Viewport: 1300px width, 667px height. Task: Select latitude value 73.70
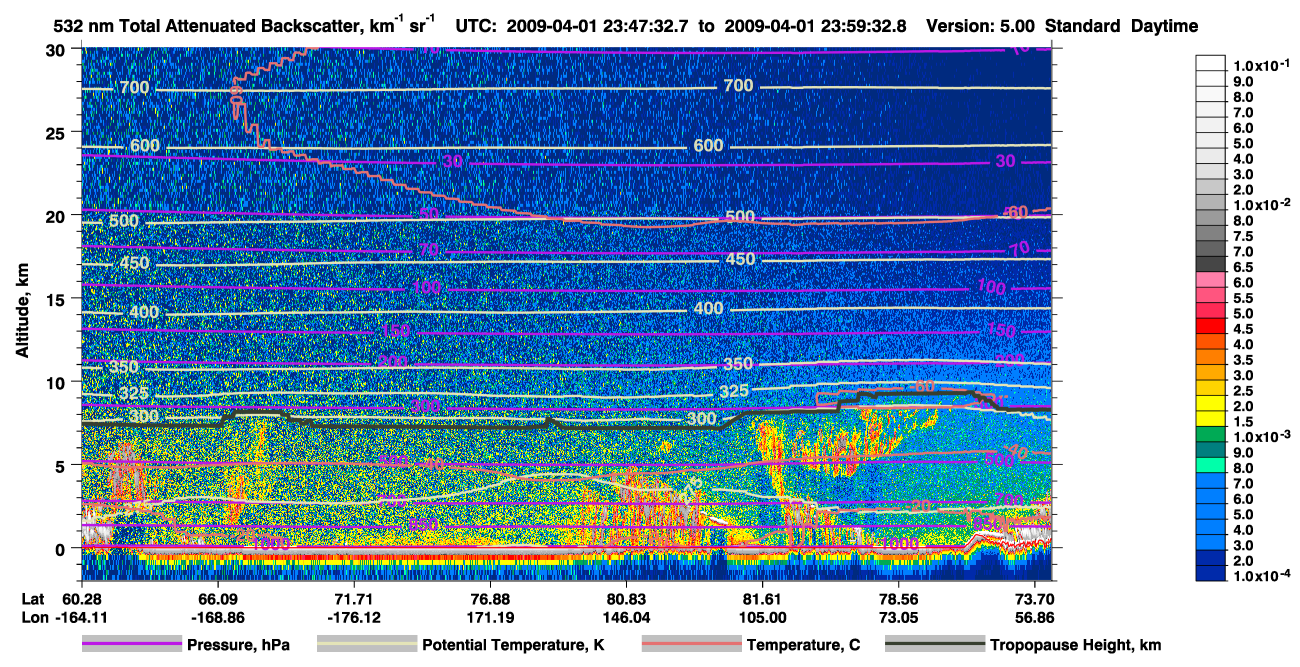pyautogui.click(x=1036, y=598)
